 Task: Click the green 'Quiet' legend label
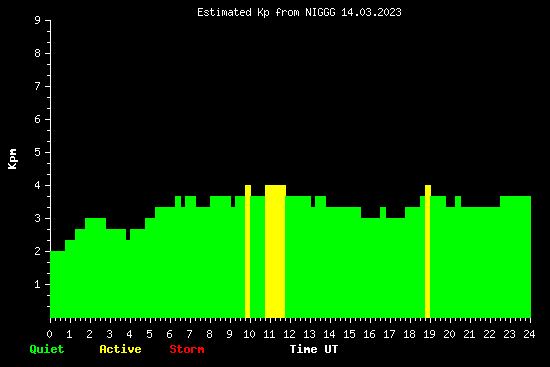pos(47,349)
